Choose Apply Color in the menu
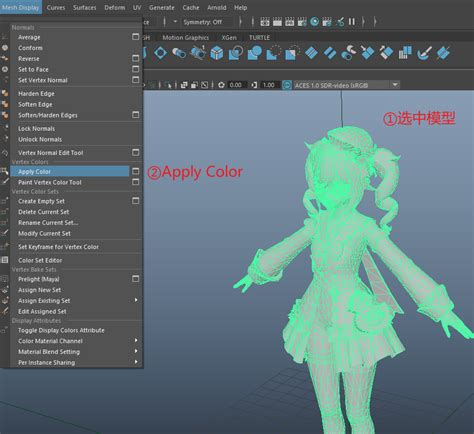The height and width of the screenshot is (434, 474). 69,171
